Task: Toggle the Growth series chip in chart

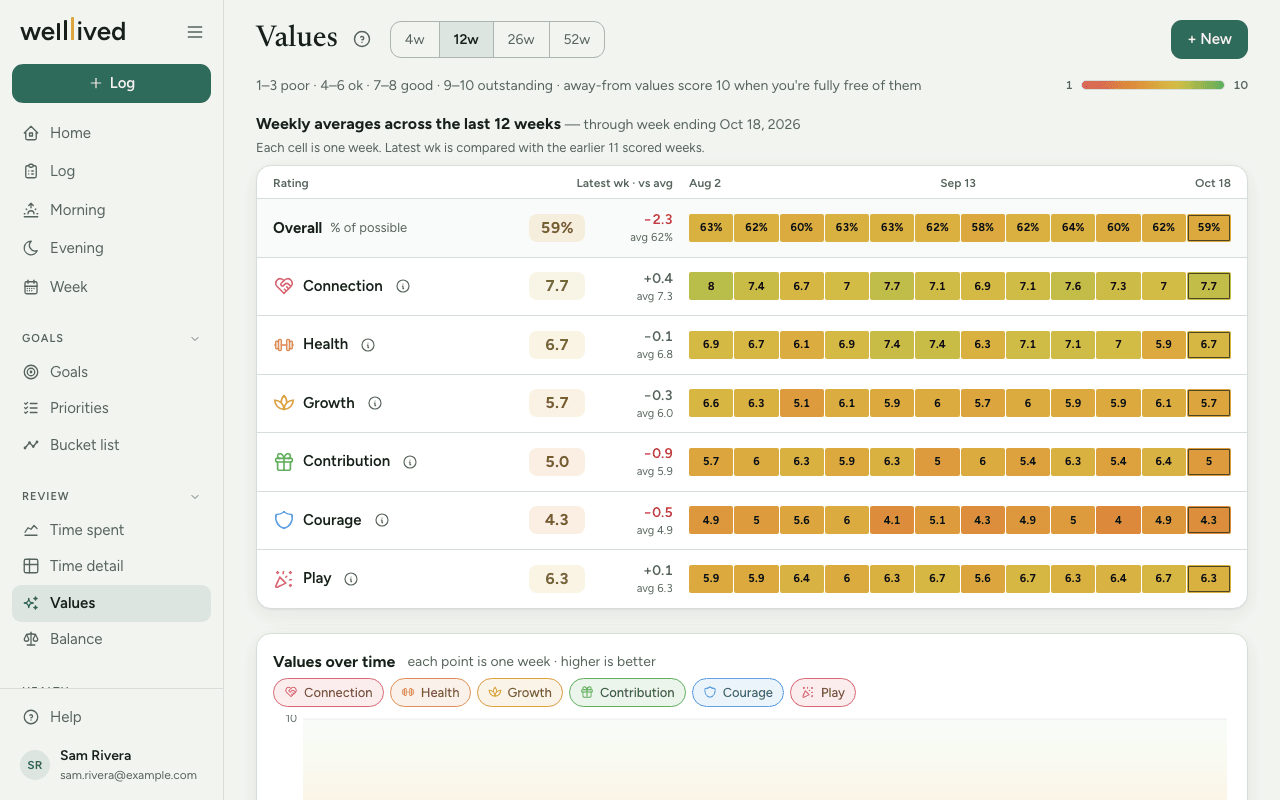Action: (520, 693)
